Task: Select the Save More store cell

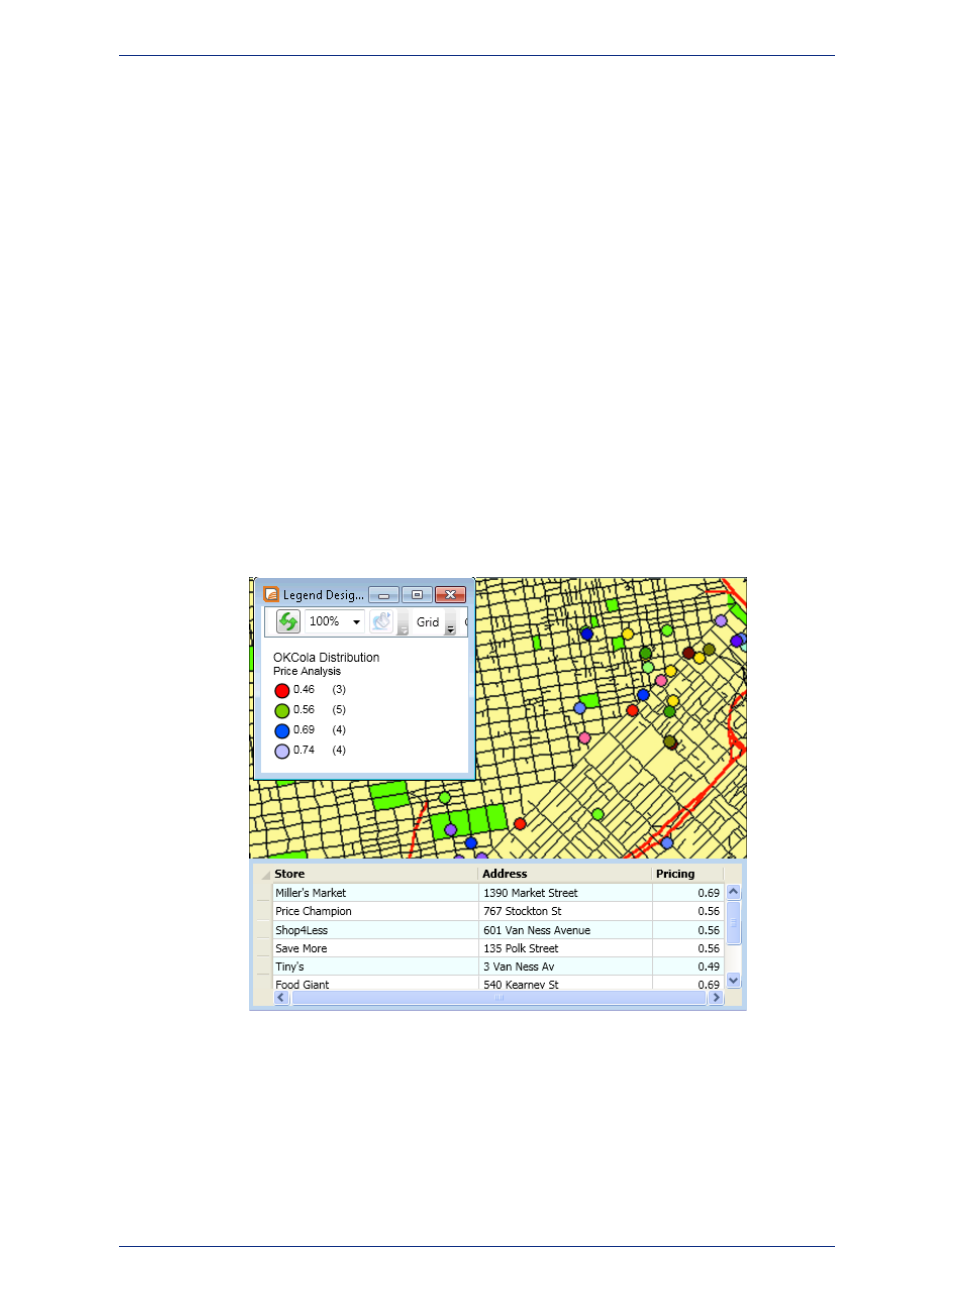Action: (x=375, y=948)
